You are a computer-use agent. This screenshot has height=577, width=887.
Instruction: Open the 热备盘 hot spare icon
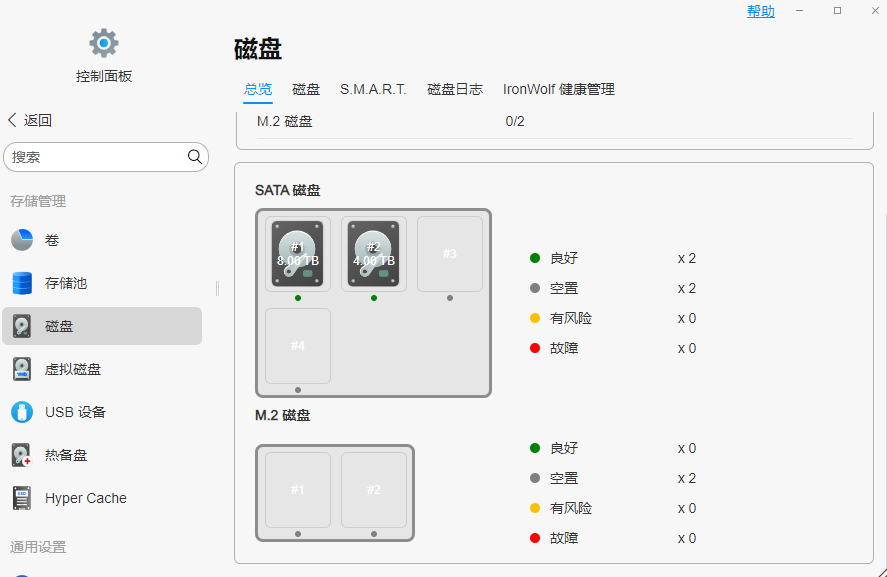point(22,455)
